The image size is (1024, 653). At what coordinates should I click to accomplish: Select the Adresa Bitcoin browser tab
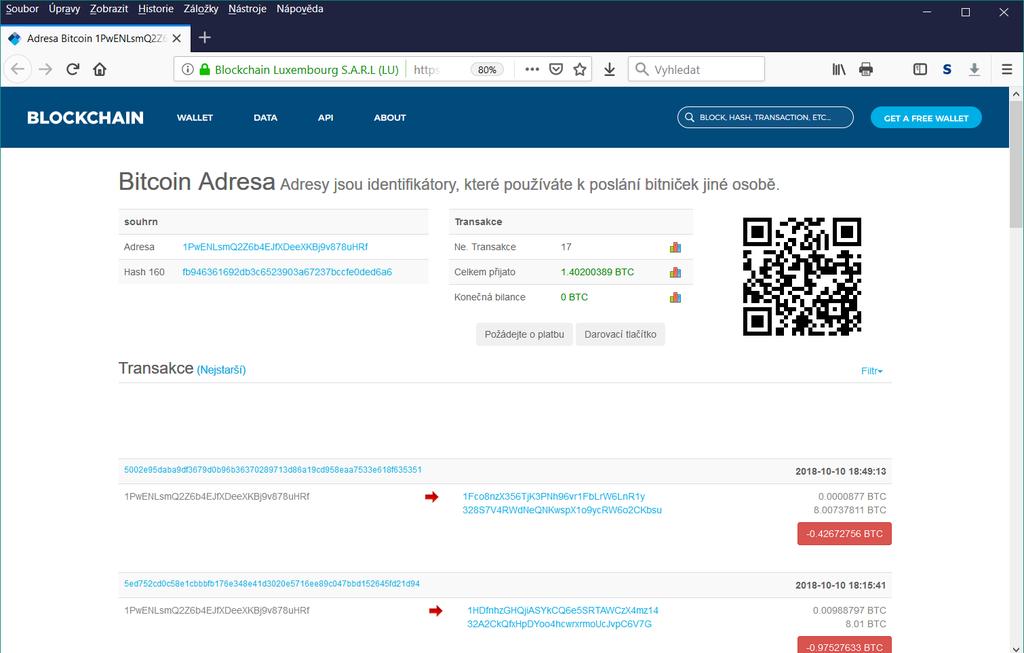(x=95, y=39)
